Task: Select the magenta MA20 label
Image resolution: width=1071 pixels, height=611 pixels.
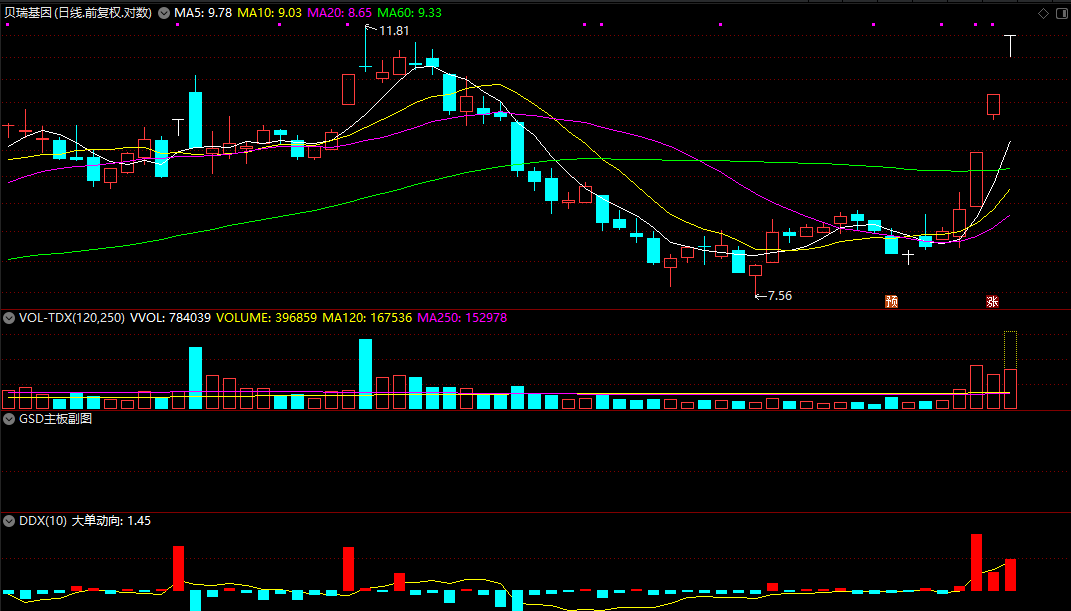Action: [x=338, y=13]
